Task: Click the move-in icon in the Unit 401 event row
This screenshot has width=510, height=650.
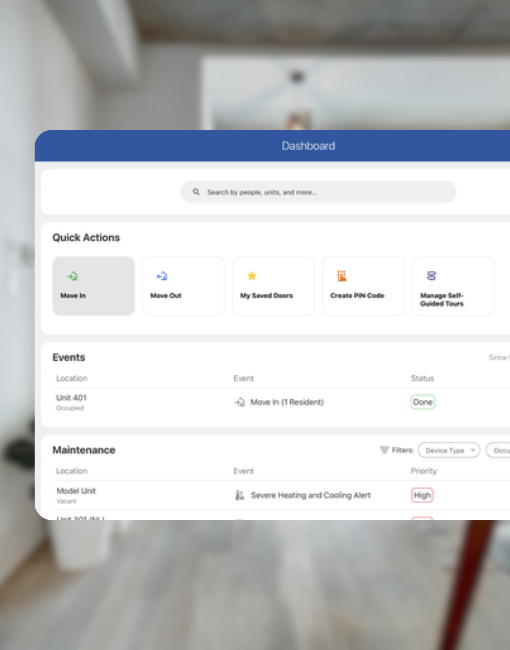Action: pos(239,402)
